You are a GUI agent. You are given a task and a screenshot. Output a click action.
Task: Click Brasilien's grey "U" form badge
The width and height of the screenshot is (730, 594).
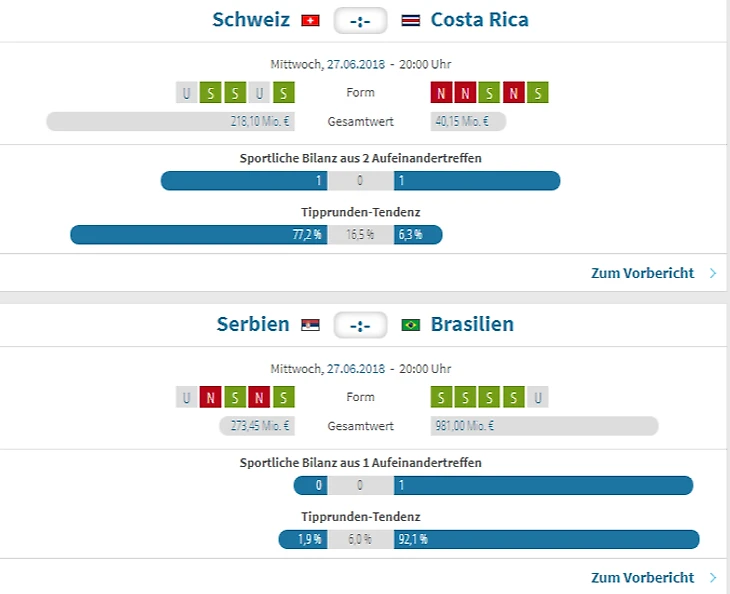(x=539, y=397)
